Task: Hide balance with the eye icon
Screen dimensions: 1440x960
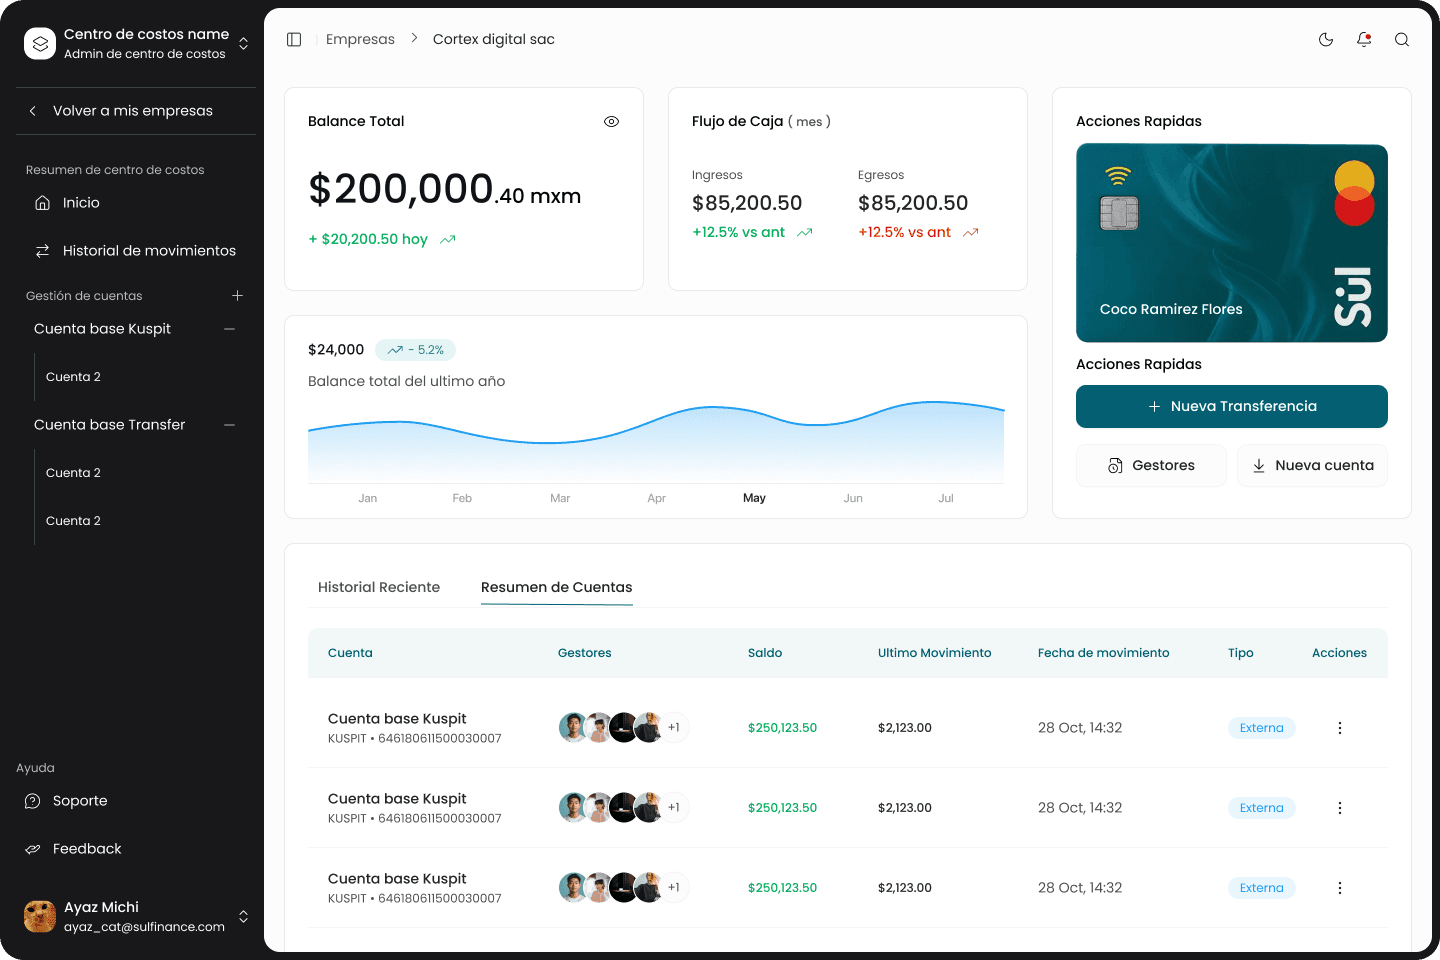Action: pyautogui.click(x=611, y=121)
